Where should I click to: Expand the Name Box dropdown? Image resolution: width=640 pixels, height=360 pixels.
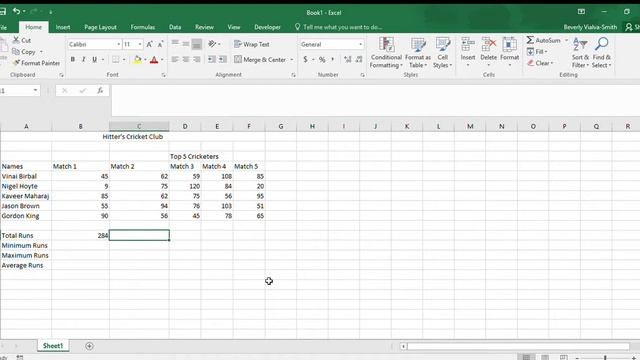(36, 90)
